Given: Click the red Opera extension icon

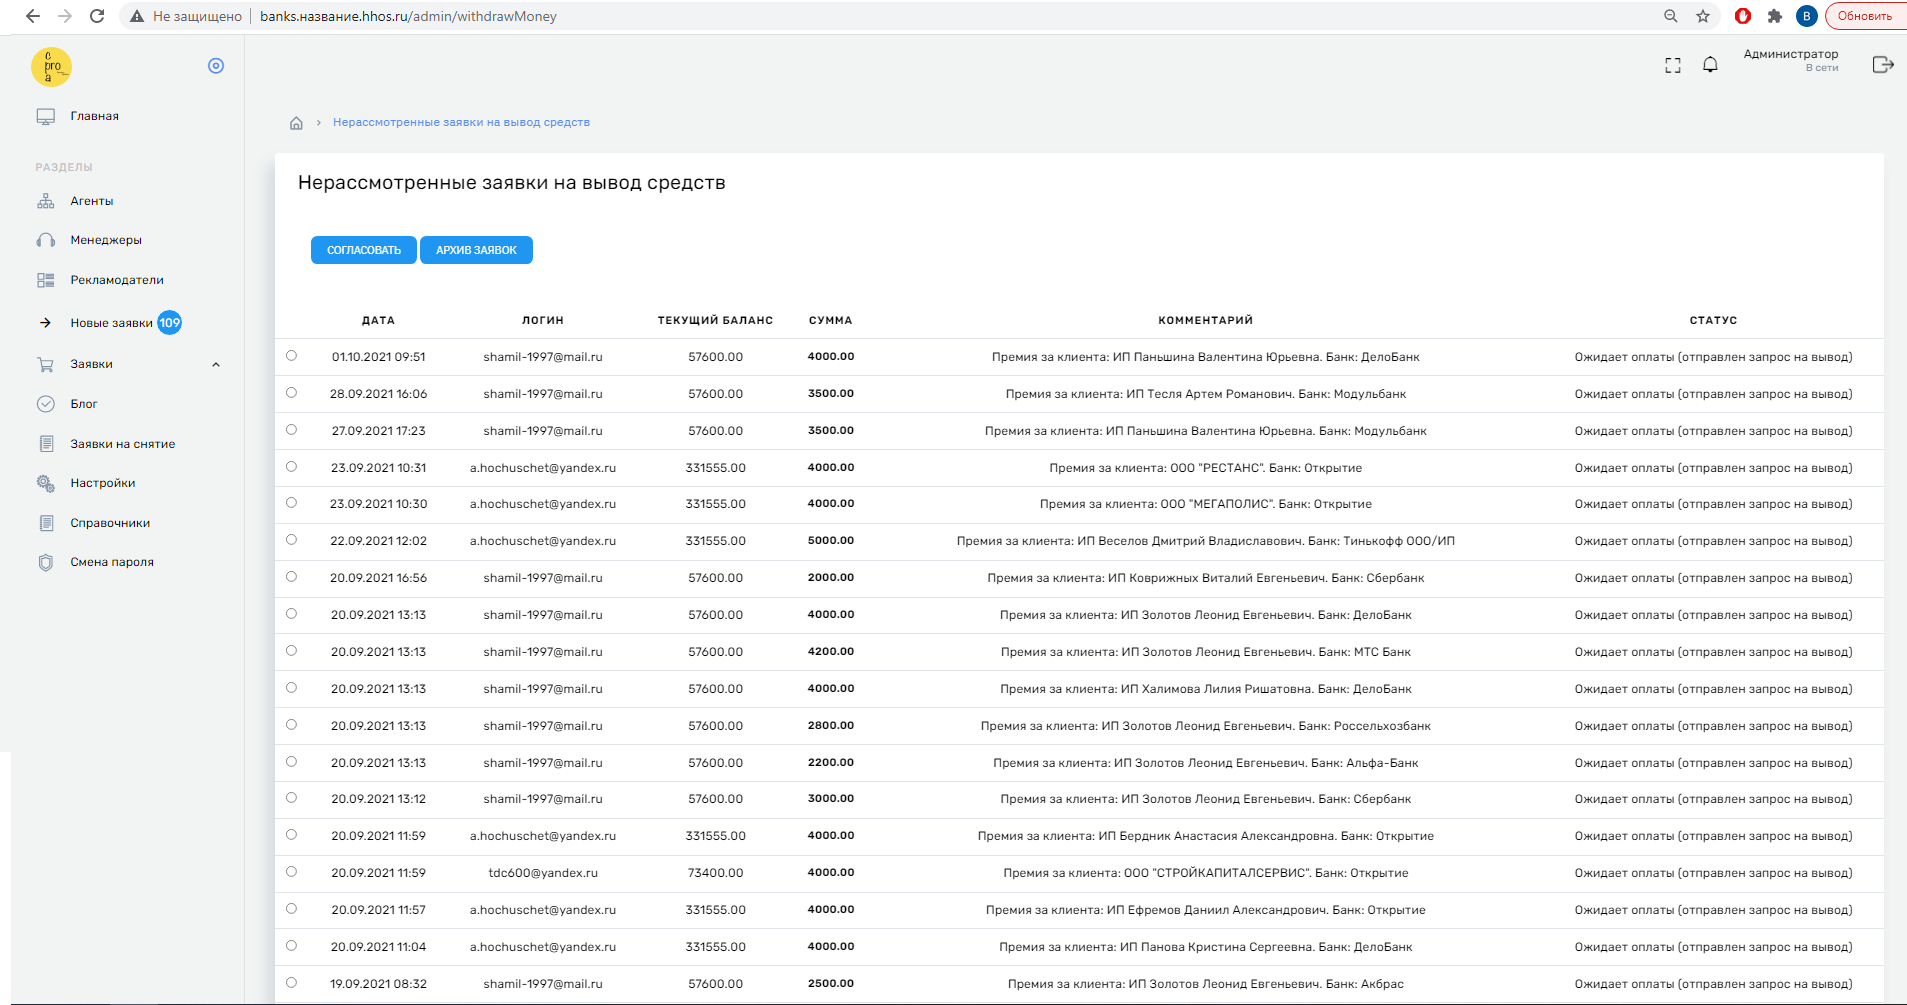Looking at the screenshot, I should pos(1743,16).
